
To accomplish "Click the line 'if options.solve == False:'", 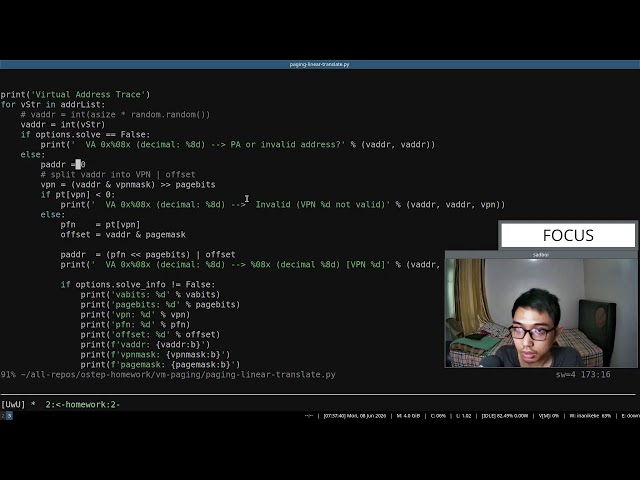I will pos(85,134).
